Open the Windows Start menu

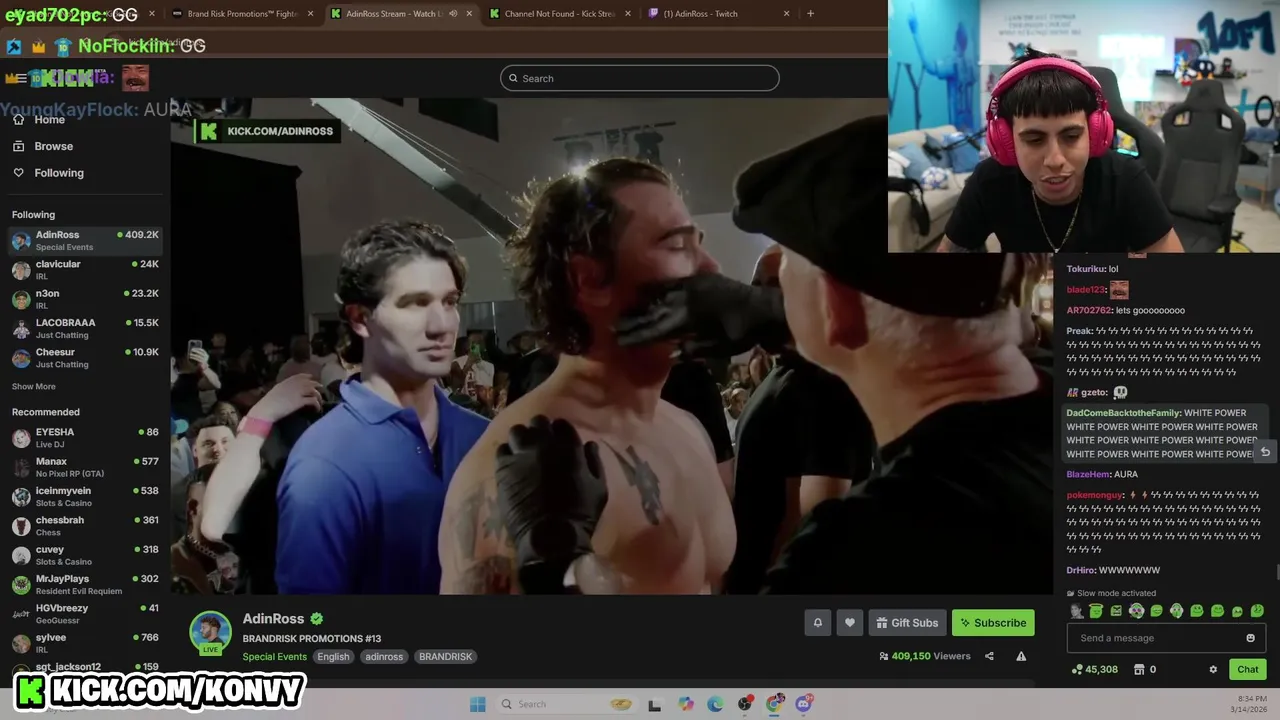477,704
